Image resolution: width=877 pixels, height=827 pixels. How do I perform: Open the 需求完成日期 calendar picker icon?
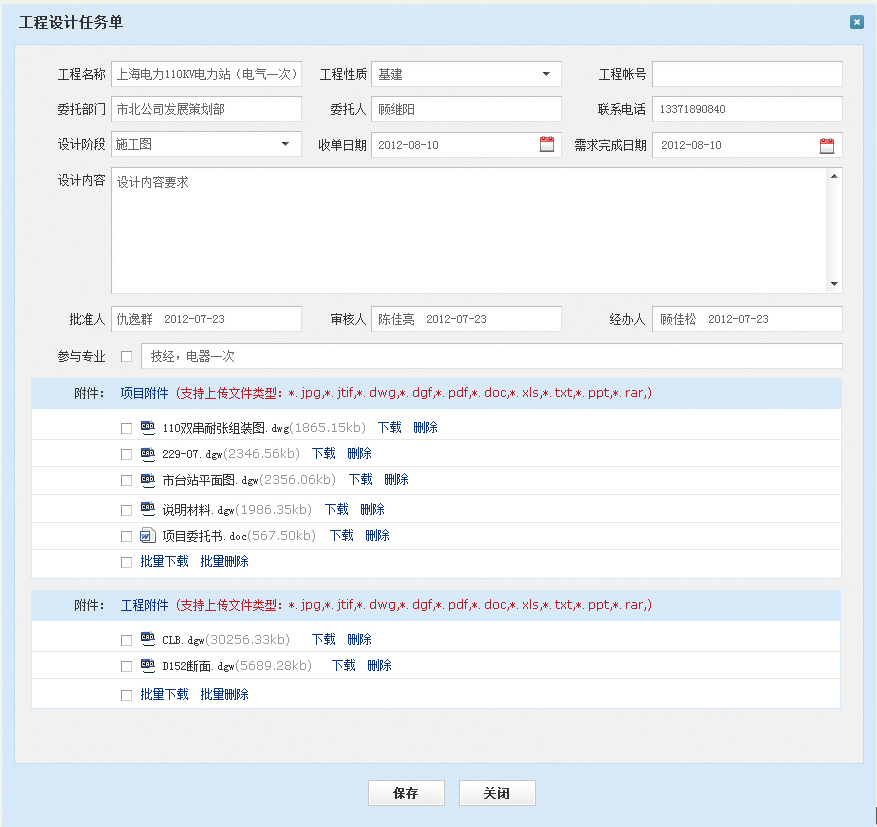coord(827,145)
